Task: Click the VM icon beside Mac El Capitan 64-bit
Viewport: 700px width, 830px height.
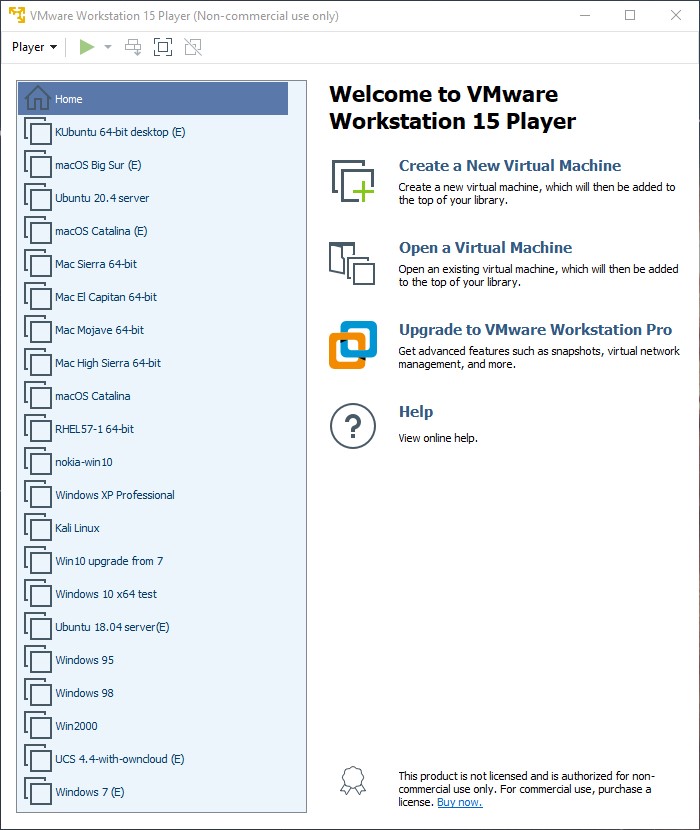Action: click(x=38, y=297)
